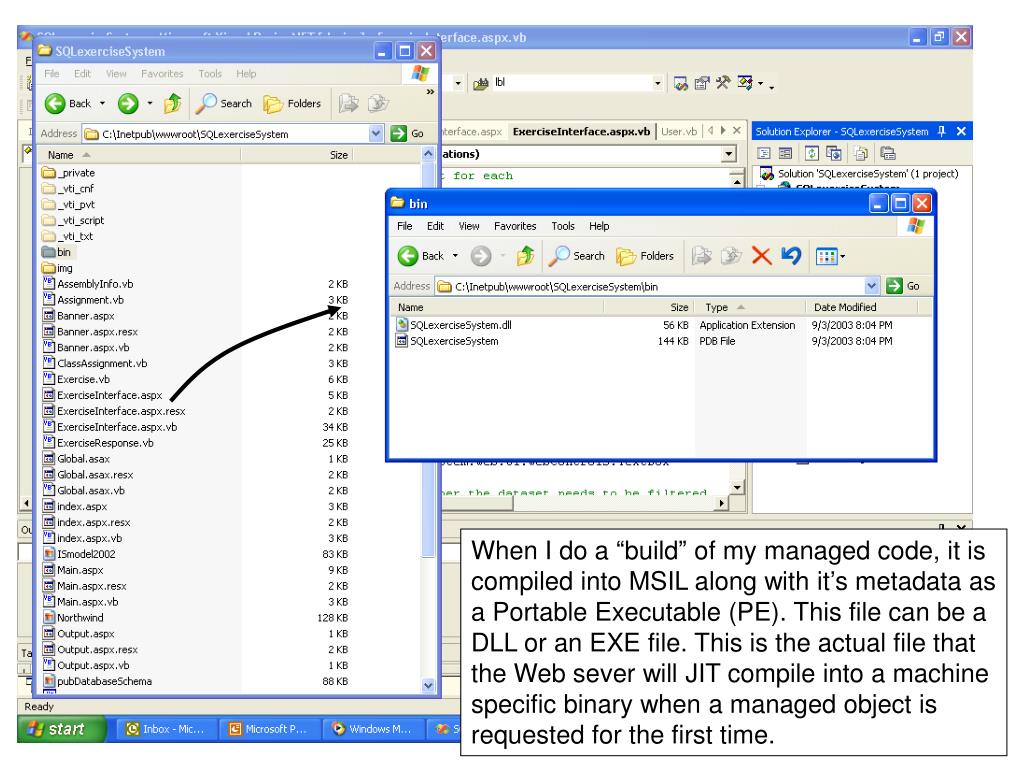This screenshot has width=1024, height=768.
Task: Open the address dropdown in SQLexerciseSystem window
Action: point(376,134)
